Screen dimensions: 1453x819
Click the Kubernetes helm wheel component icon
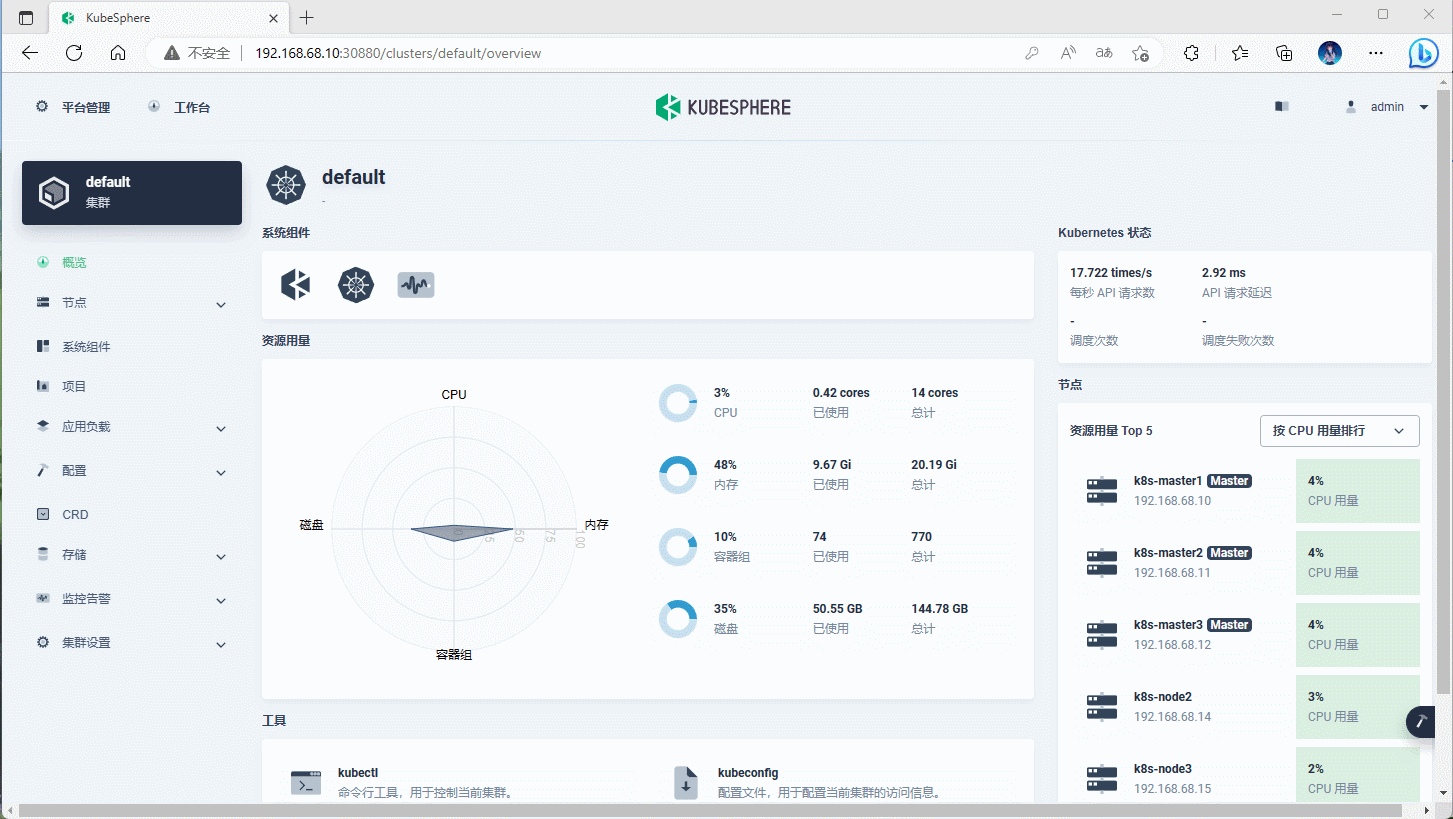pos(356,285)
